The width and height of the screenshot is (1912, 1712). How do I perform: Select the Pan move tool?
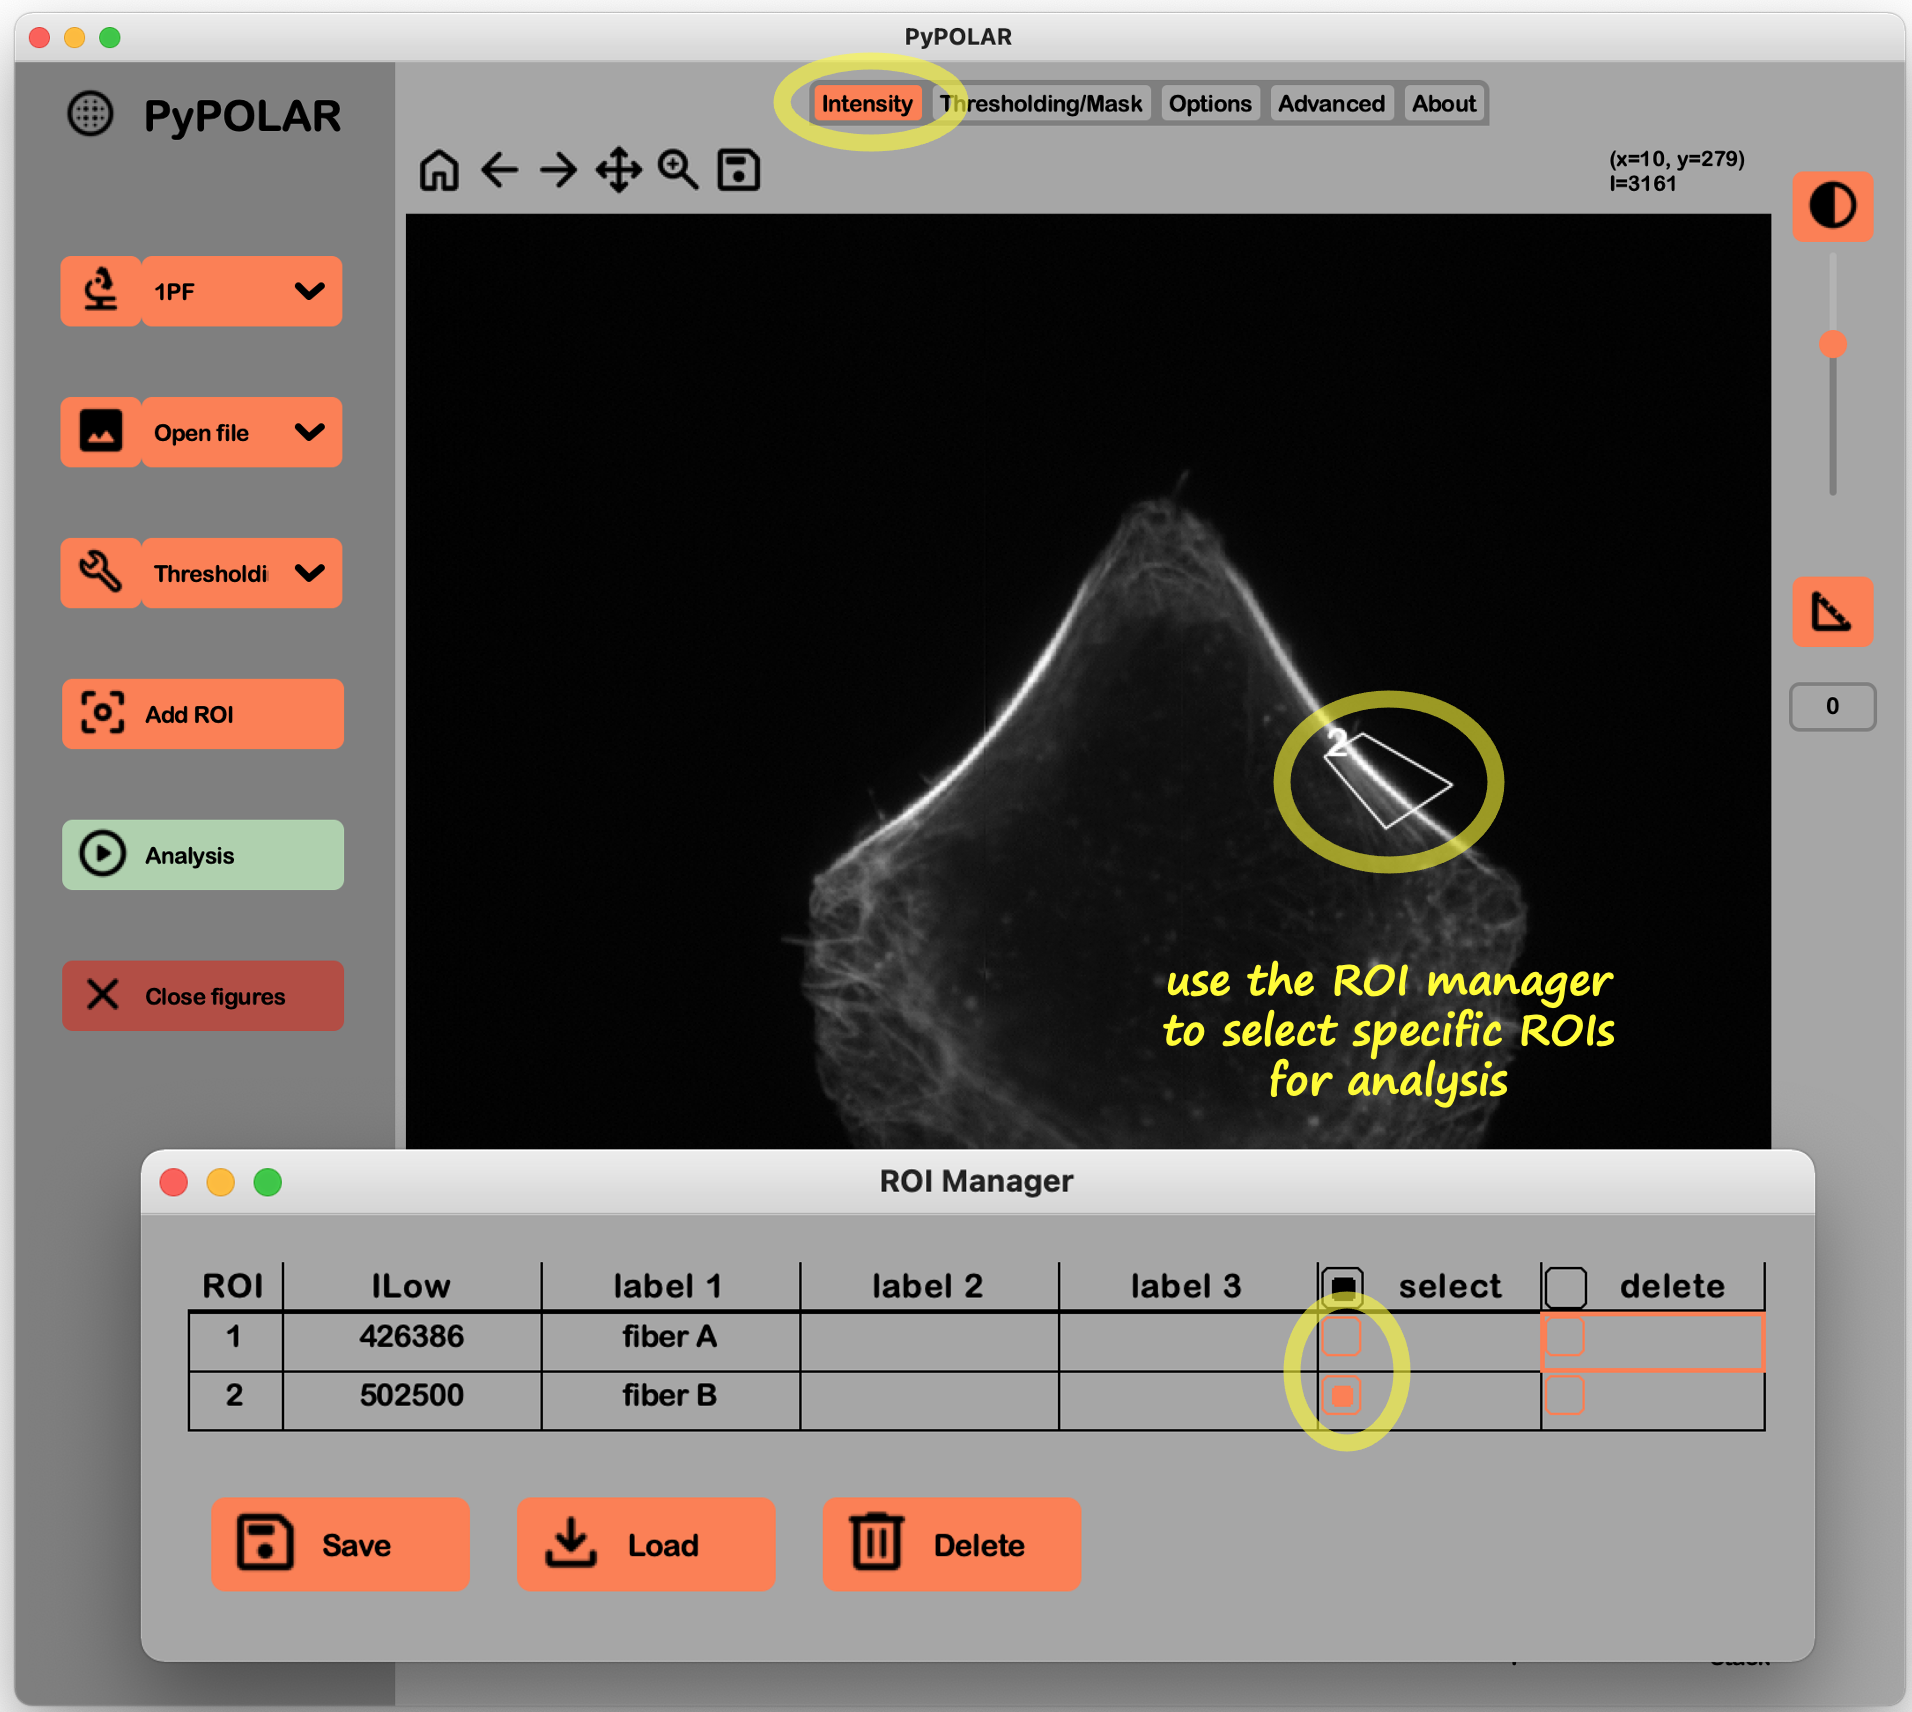point(619,170)
